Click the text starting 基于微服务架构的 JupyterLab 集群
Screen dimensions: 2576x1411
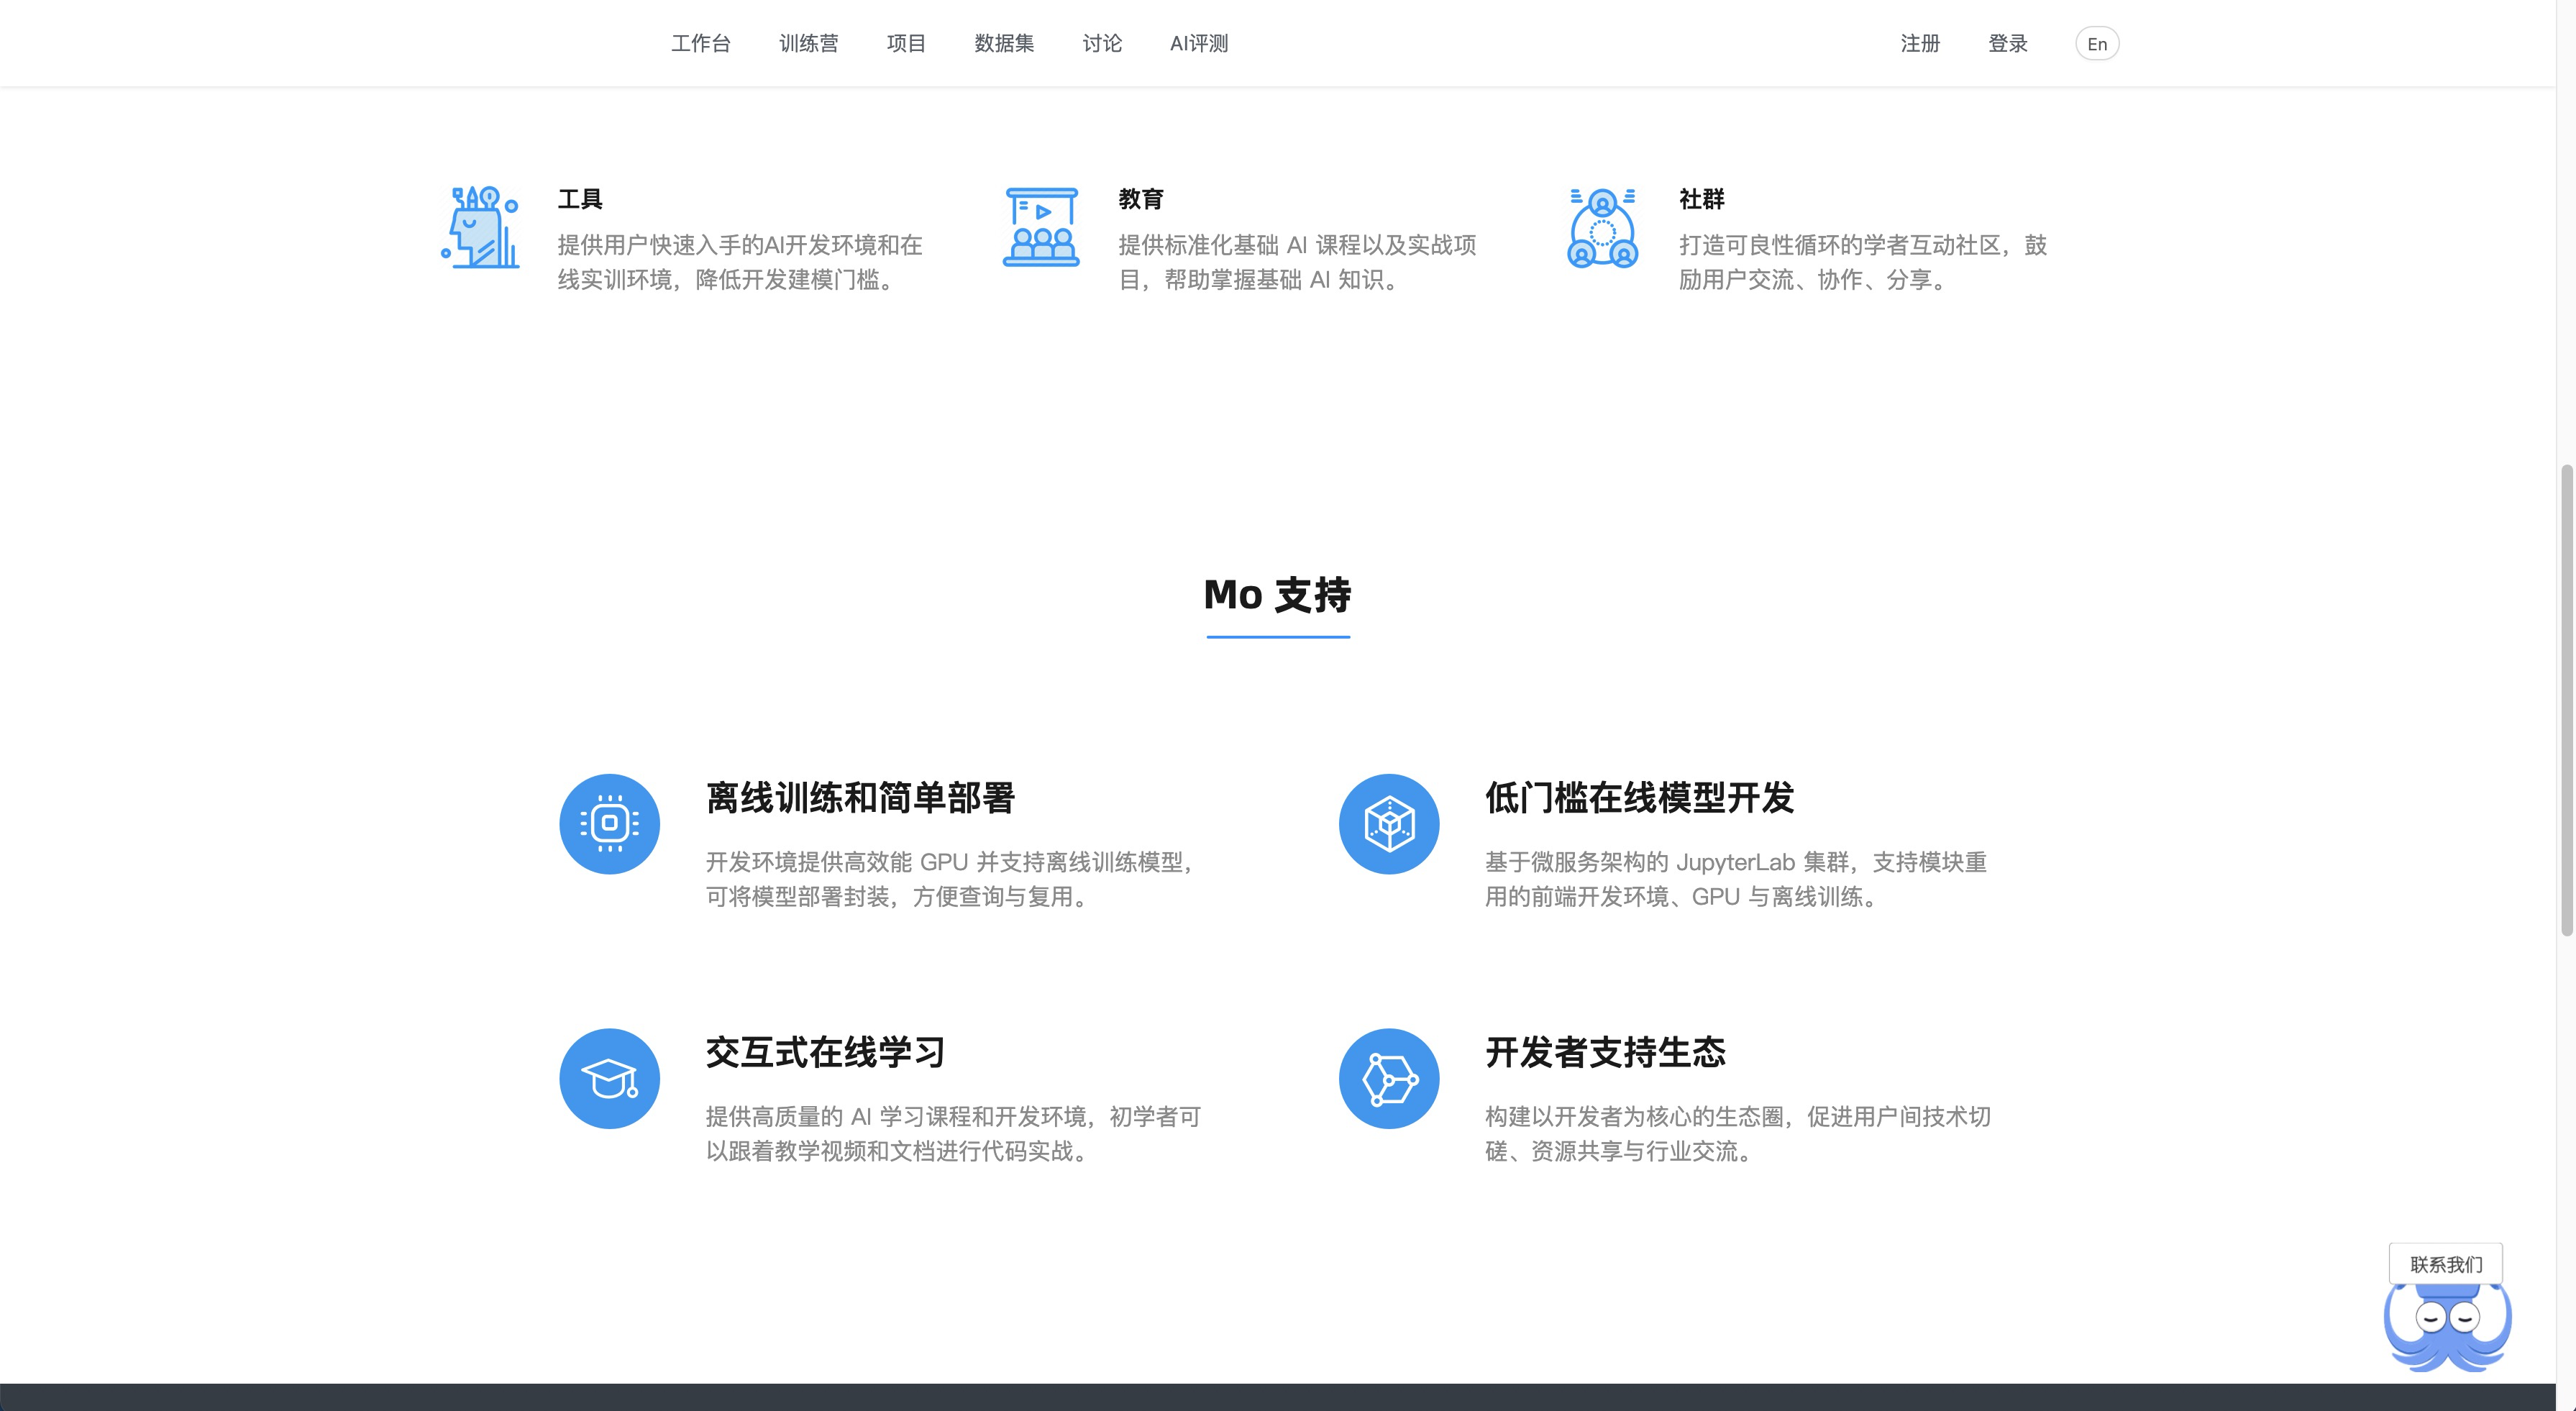click(1736, 879)
